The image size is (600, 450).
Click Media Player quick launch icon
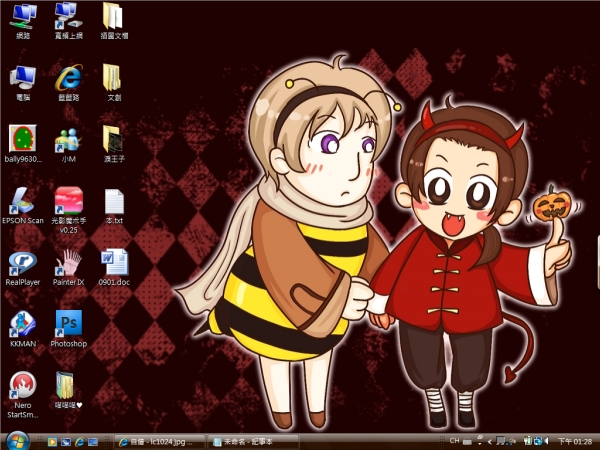tap(52, 442)
